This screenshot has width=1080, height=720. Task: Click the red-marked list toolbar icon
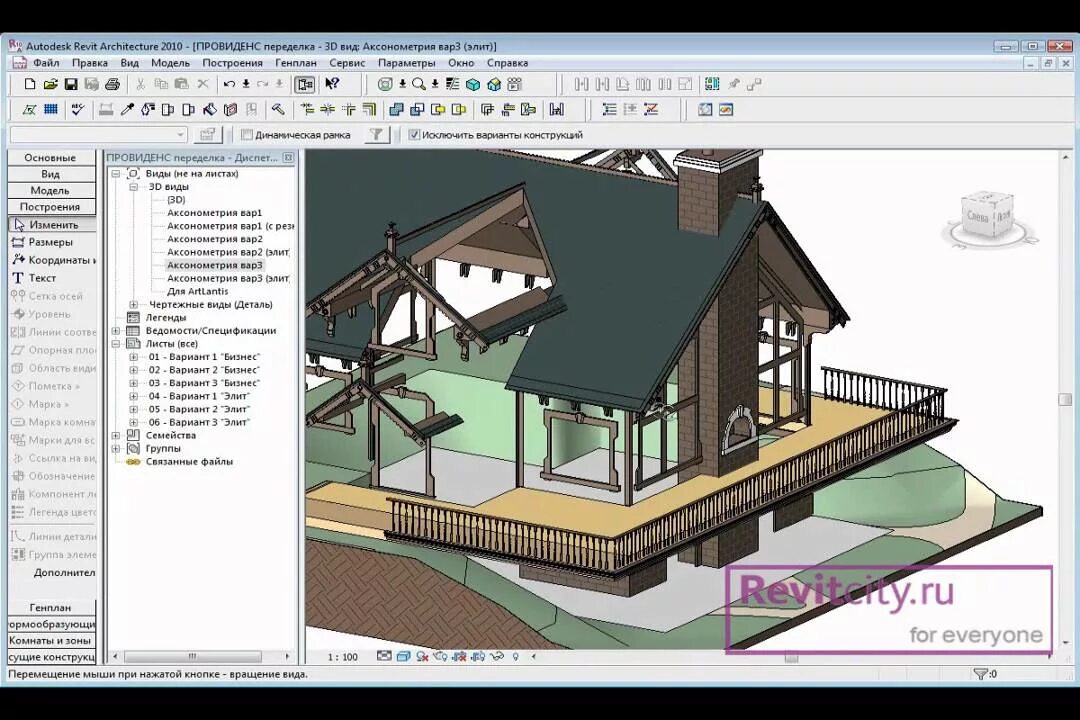pyautogui.click(x=652, y=110)
